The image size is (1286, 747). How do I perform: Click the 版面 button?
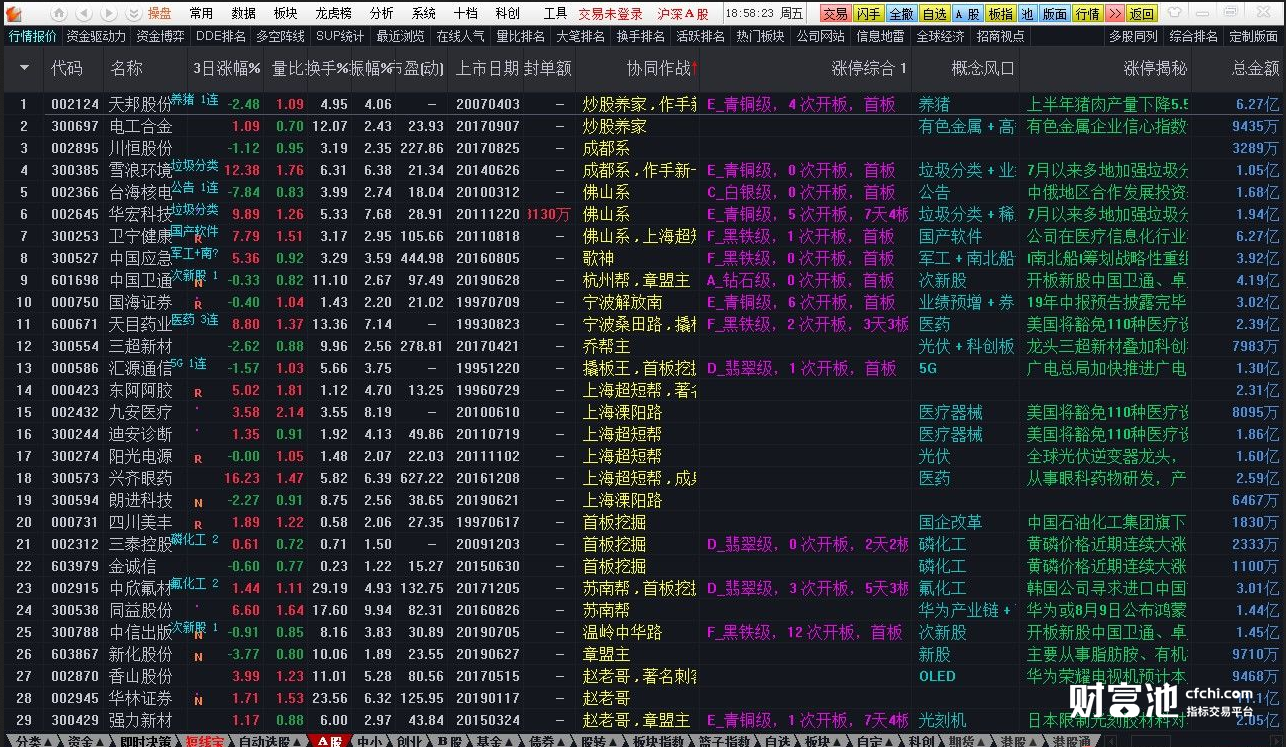pyautogui.click(x=1054, y=14)
